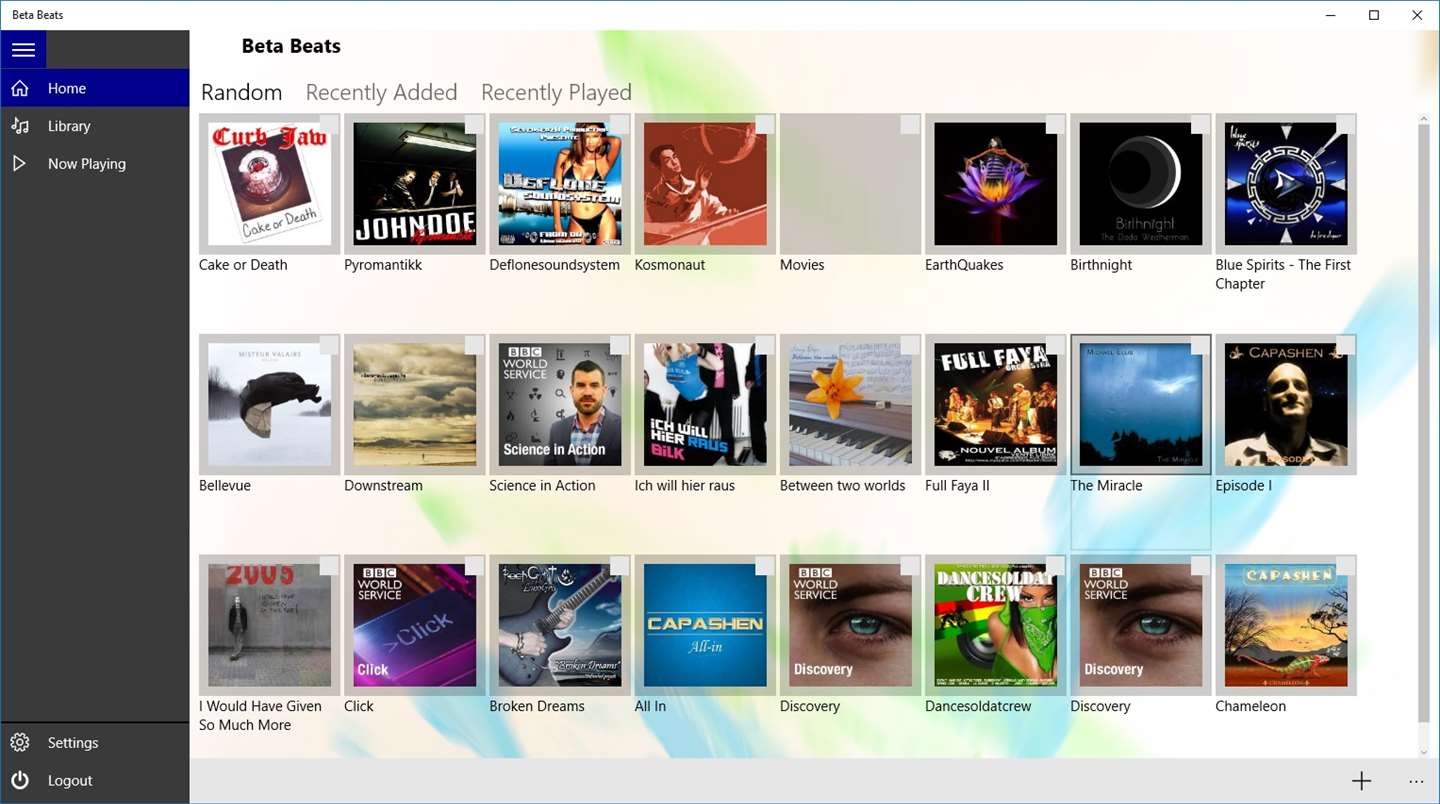Tick the Cake or Death selection checkbox
The image size is (1440, 804).
pos(329,124)
